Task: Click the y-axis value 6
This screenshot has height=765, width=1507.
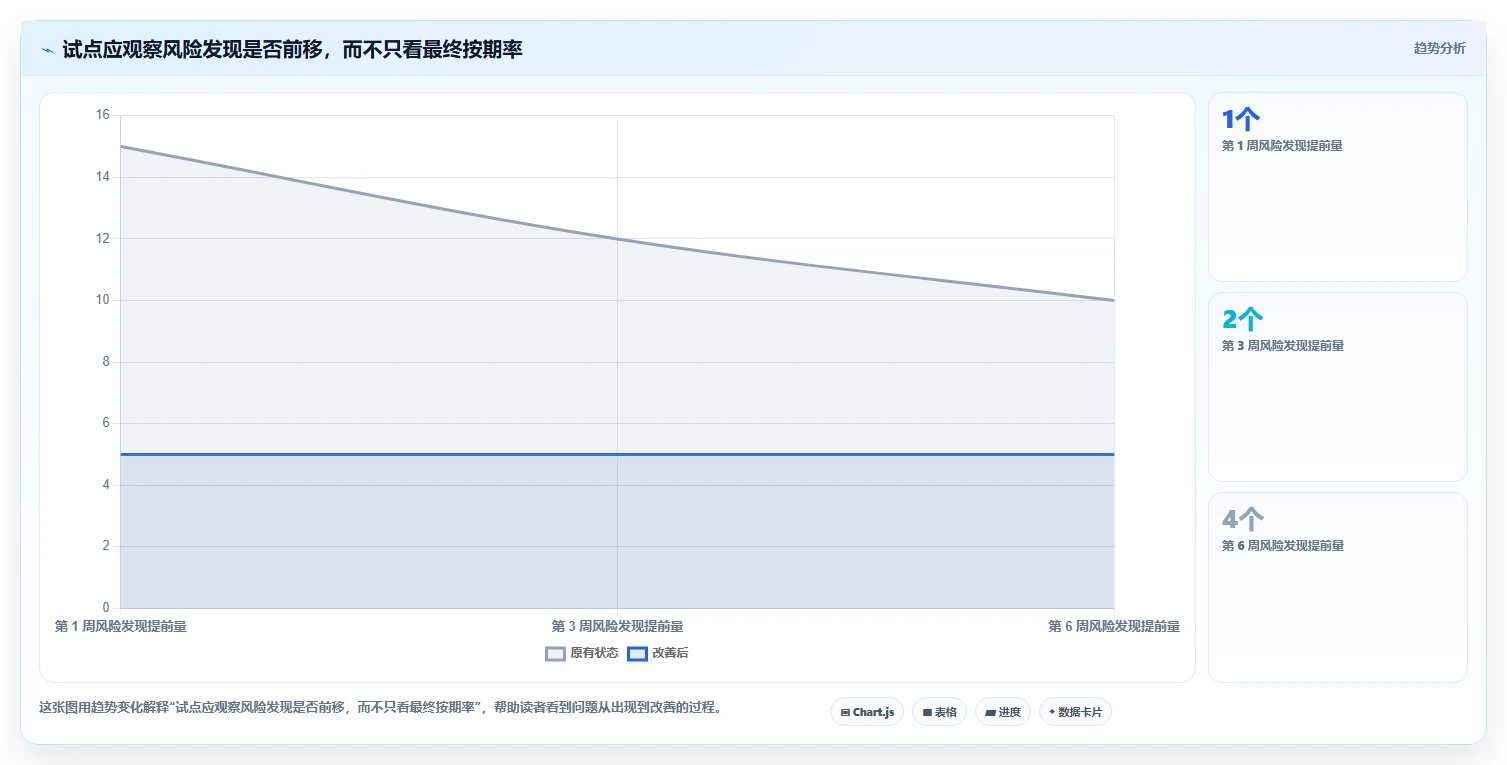Action: click(x=106, y=423)
